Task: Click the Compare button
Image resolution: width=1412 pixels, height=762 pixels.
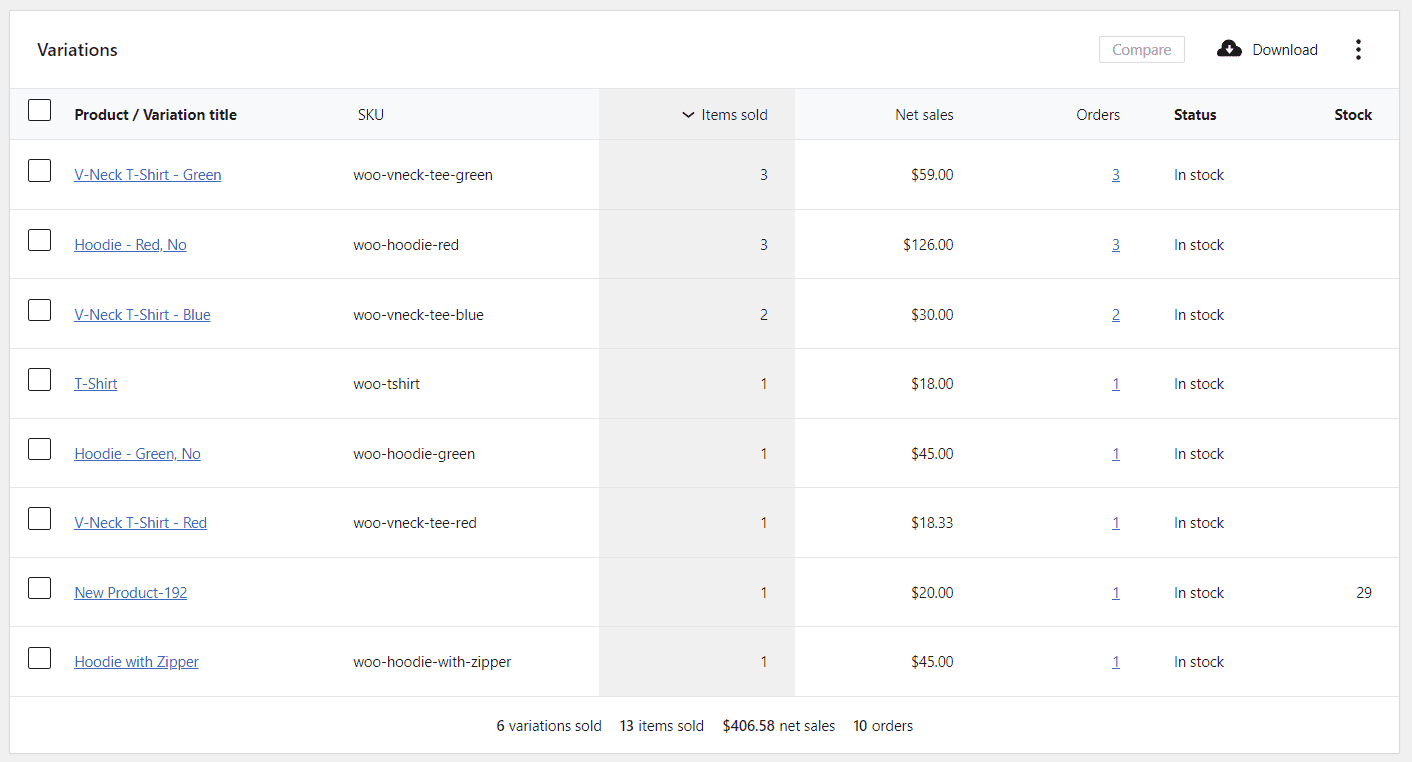Action: click(x=1141, y=49)
